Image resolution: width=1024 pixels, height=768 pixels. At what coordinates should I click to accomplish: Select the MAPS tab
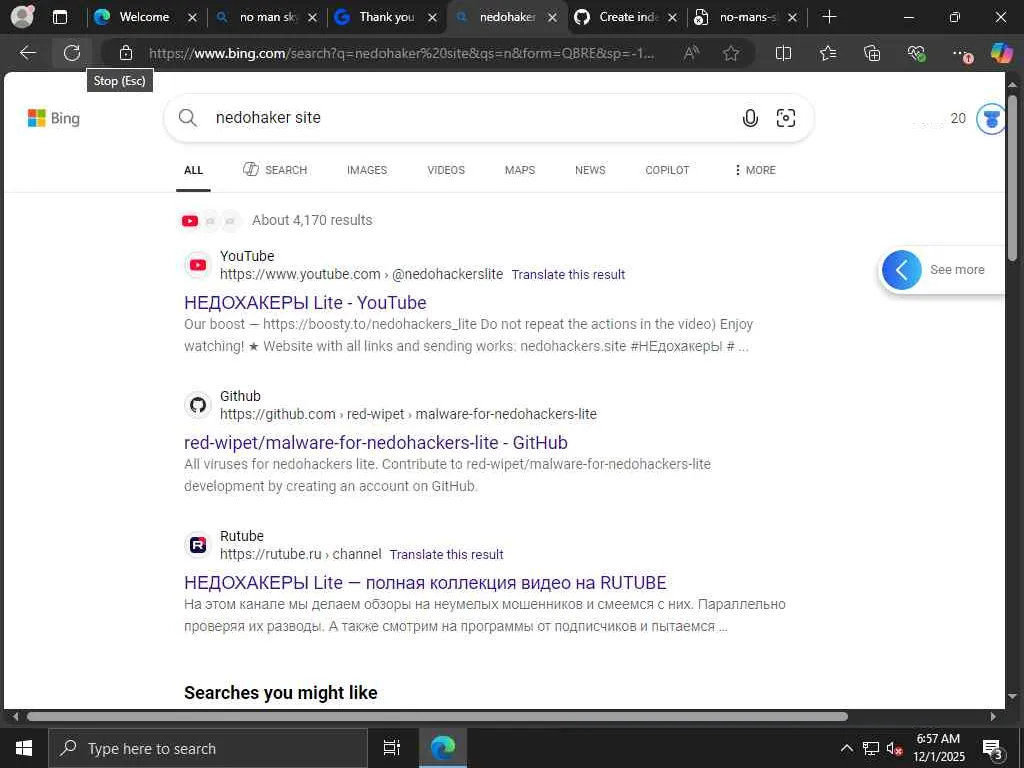[x=520, y=170]
